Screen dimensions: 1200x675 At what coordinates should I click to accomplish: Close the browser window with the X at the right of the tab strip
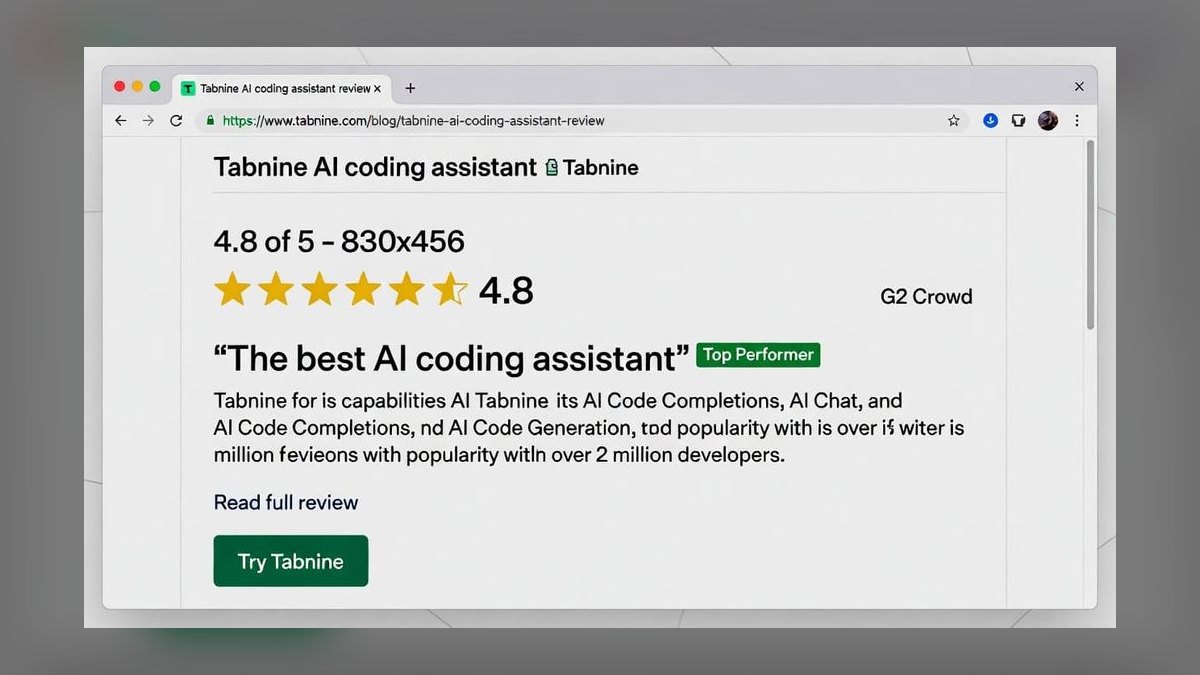(1079, 87)
